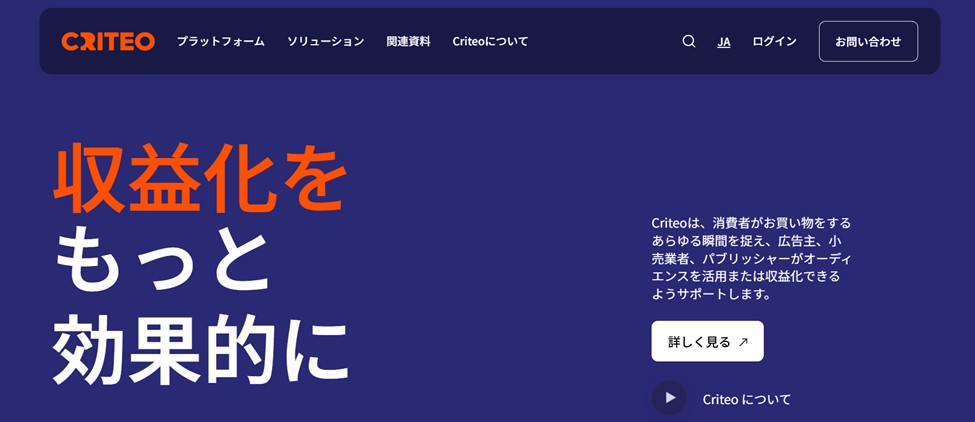Click the 詳しく見る button

707,341
